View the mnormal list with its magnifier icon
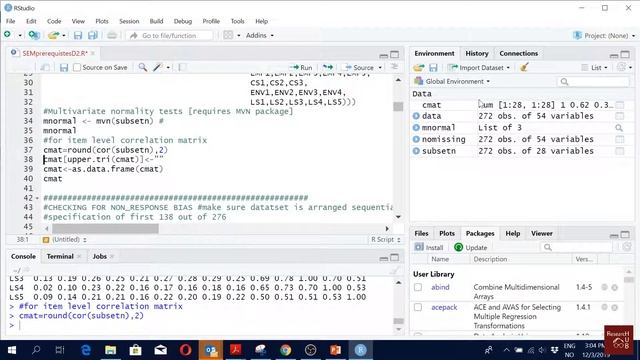Screen dimensions: 640x360 coord(619,128)
